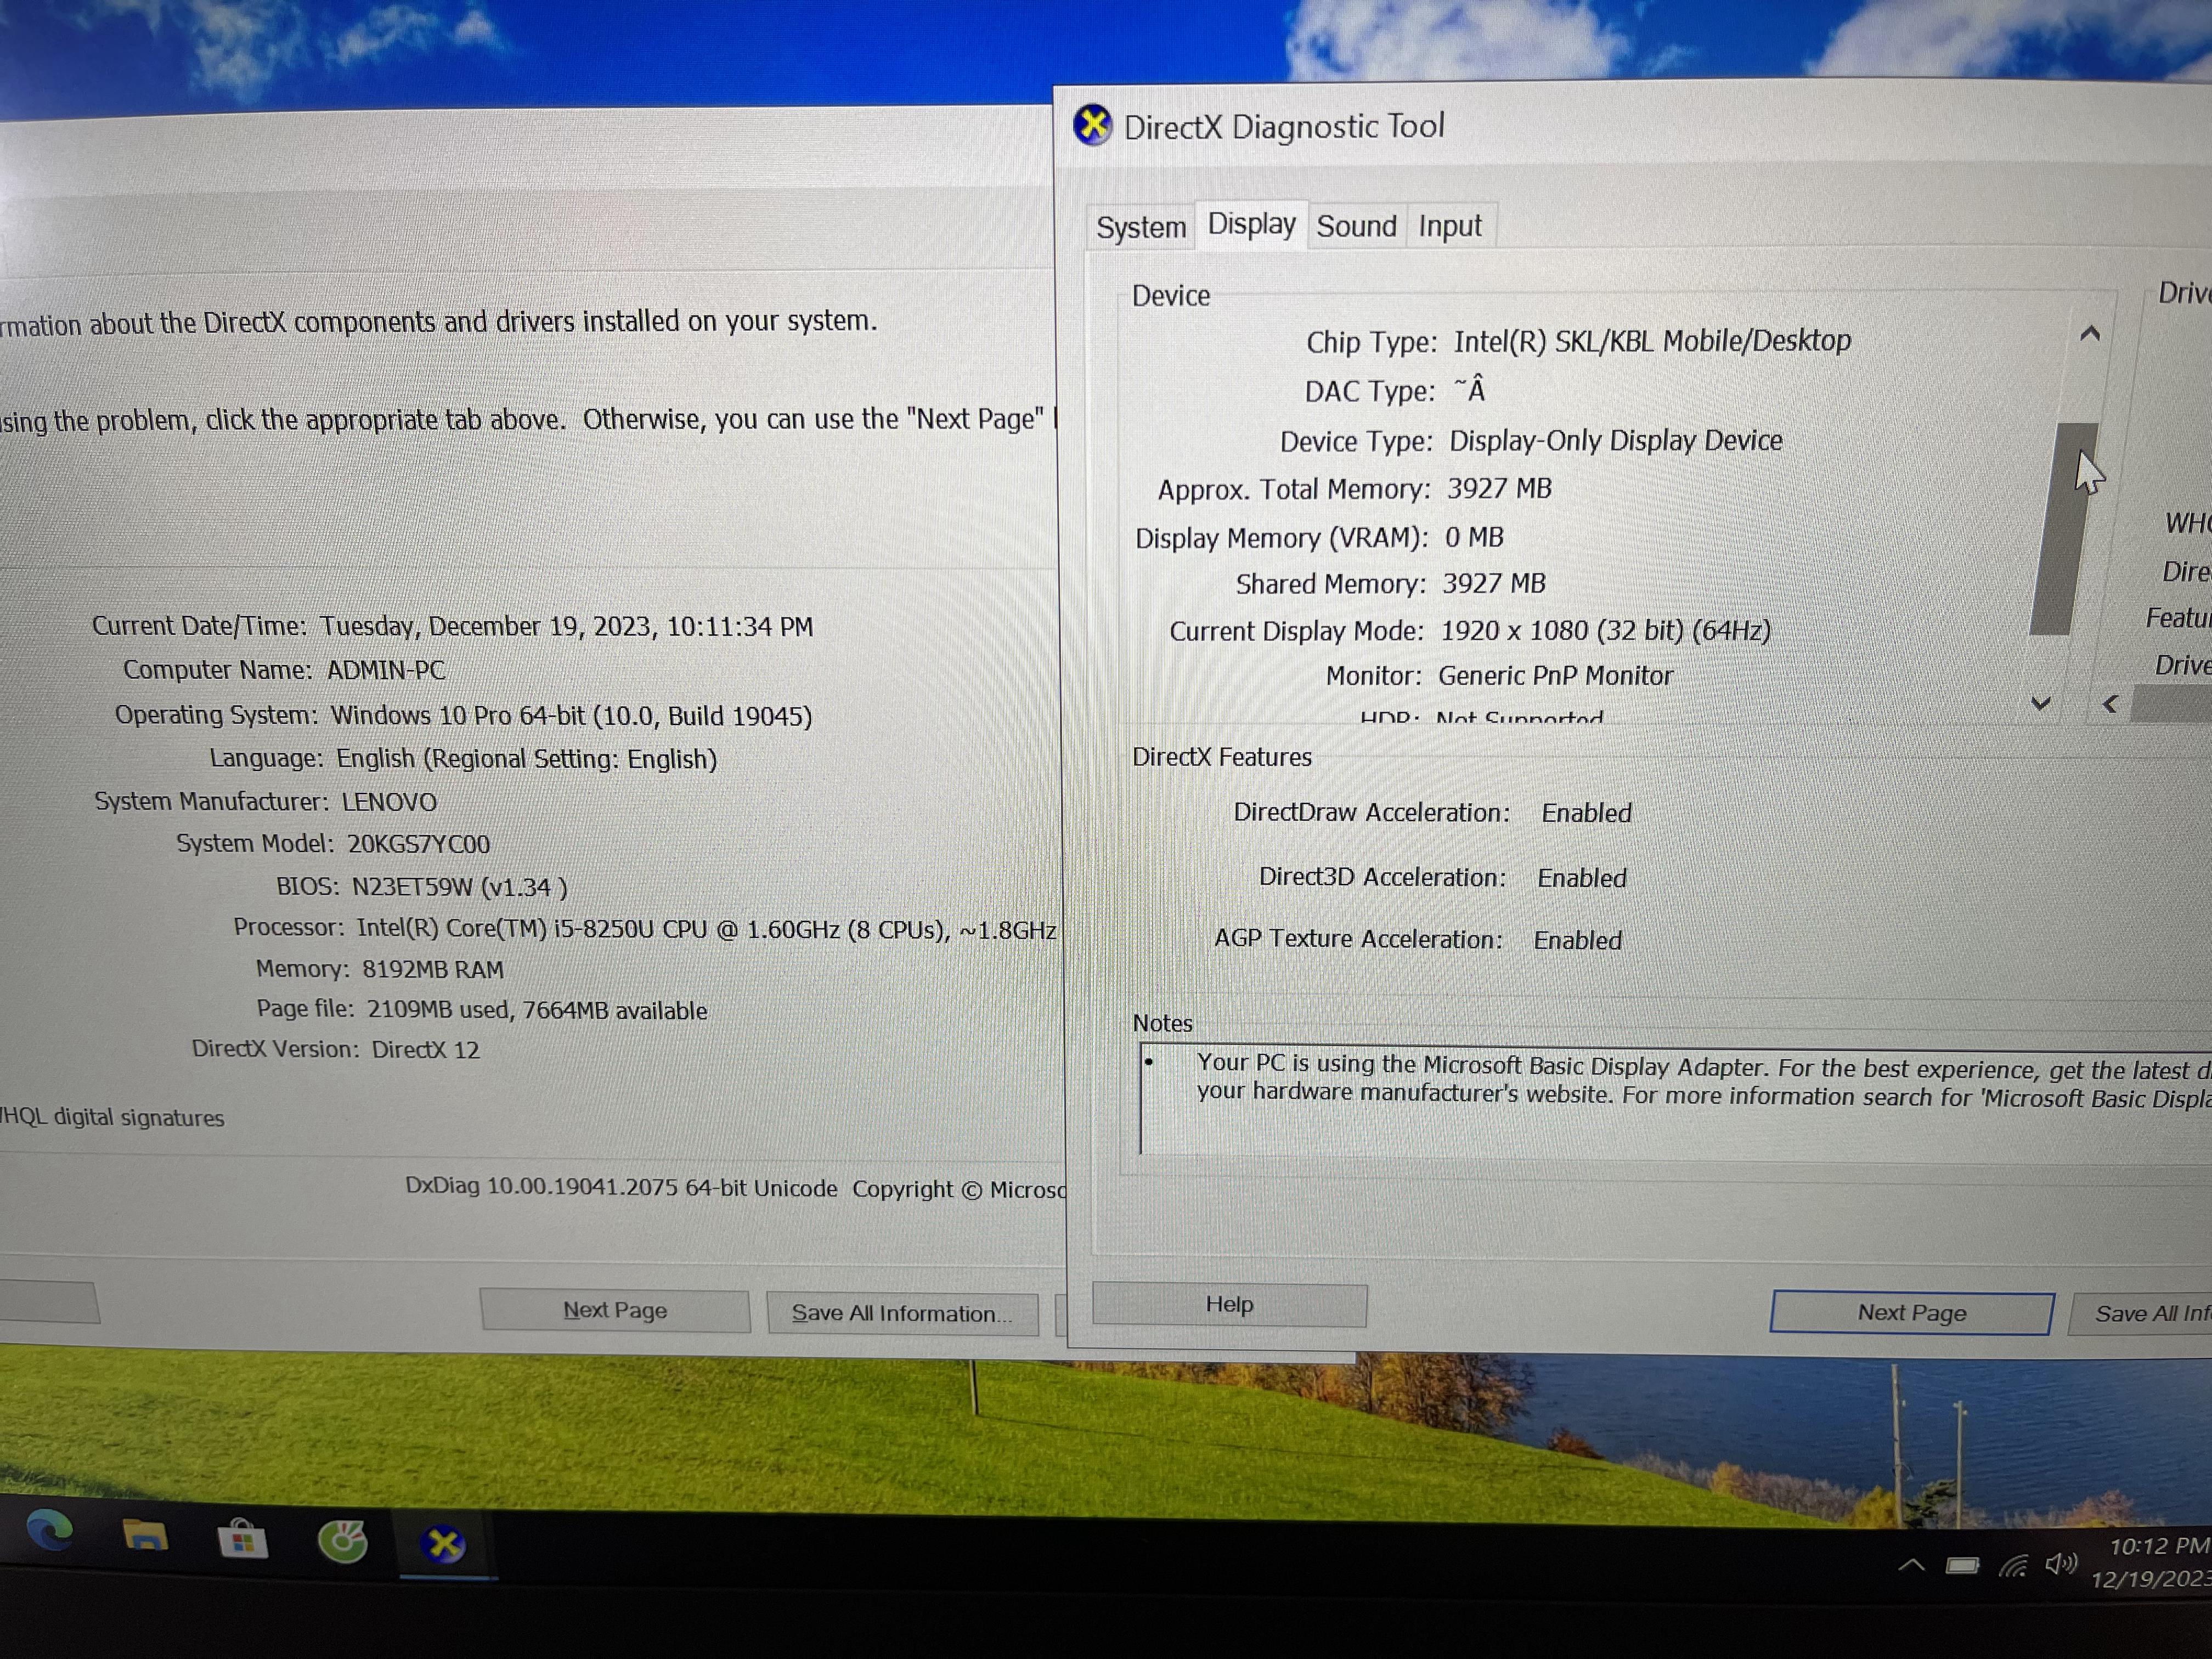Click Memory 8192MB RAM text
2212x1659 pixels.
(379, 969)
